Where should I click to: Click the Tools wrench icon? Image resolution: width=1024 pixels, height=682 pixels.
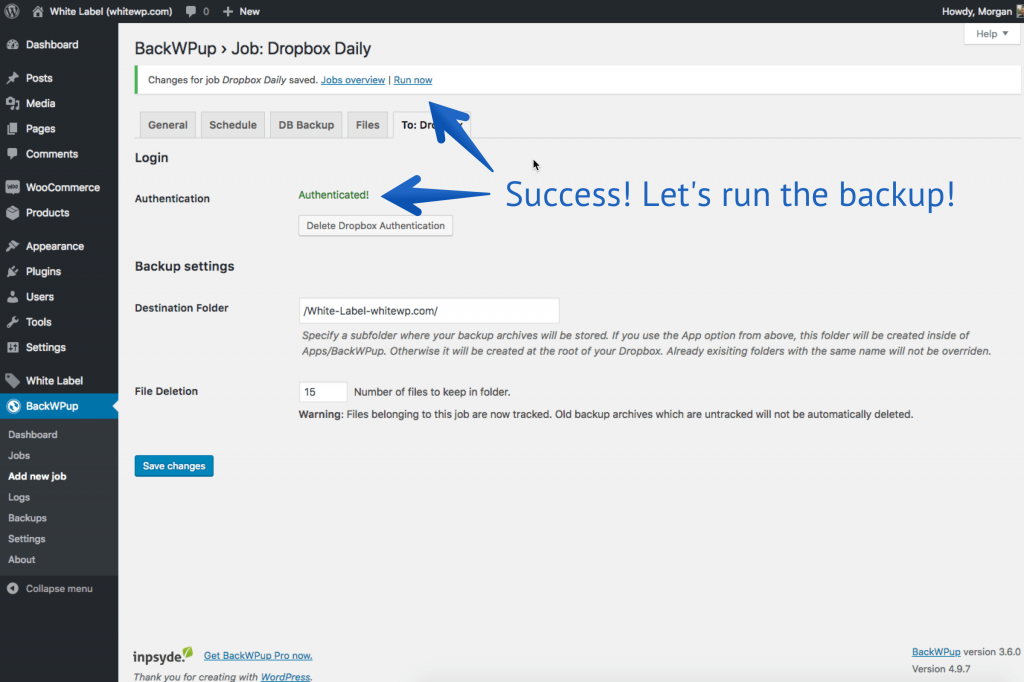12,321
